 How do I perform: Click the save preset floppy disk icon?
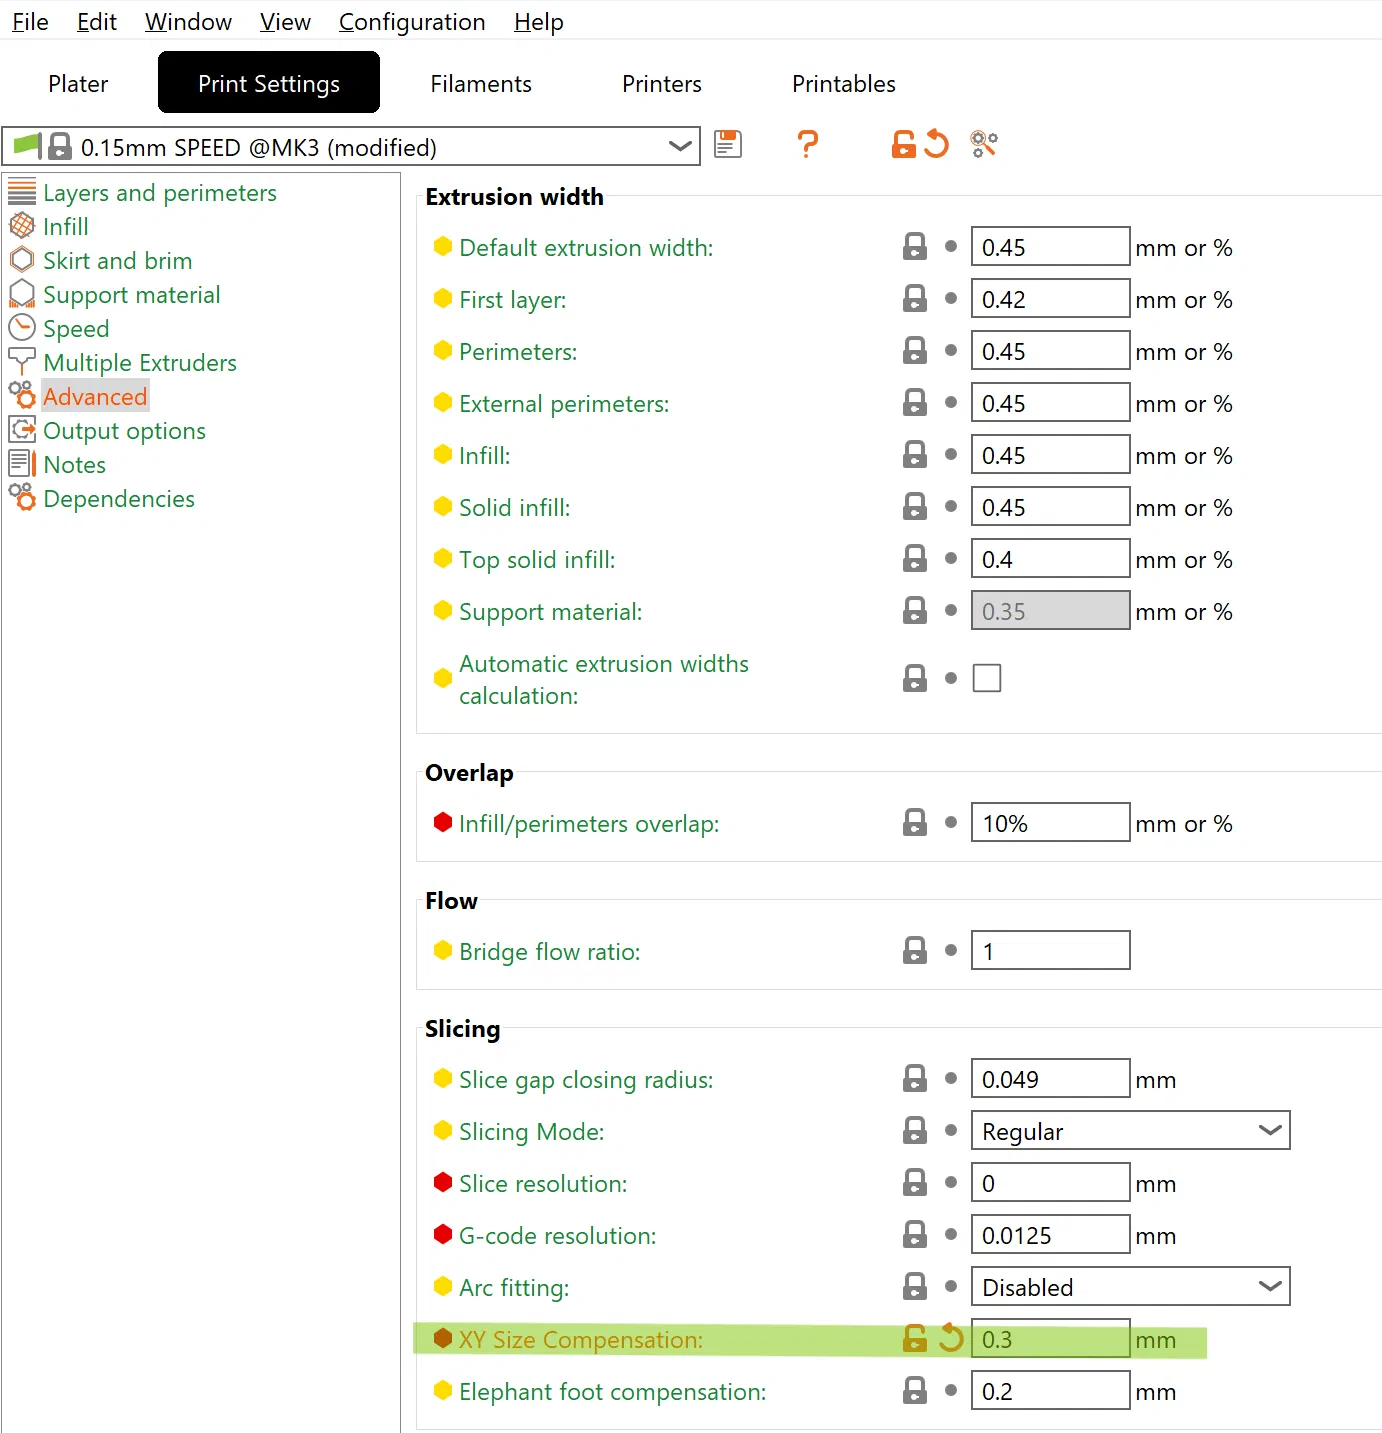728,145
